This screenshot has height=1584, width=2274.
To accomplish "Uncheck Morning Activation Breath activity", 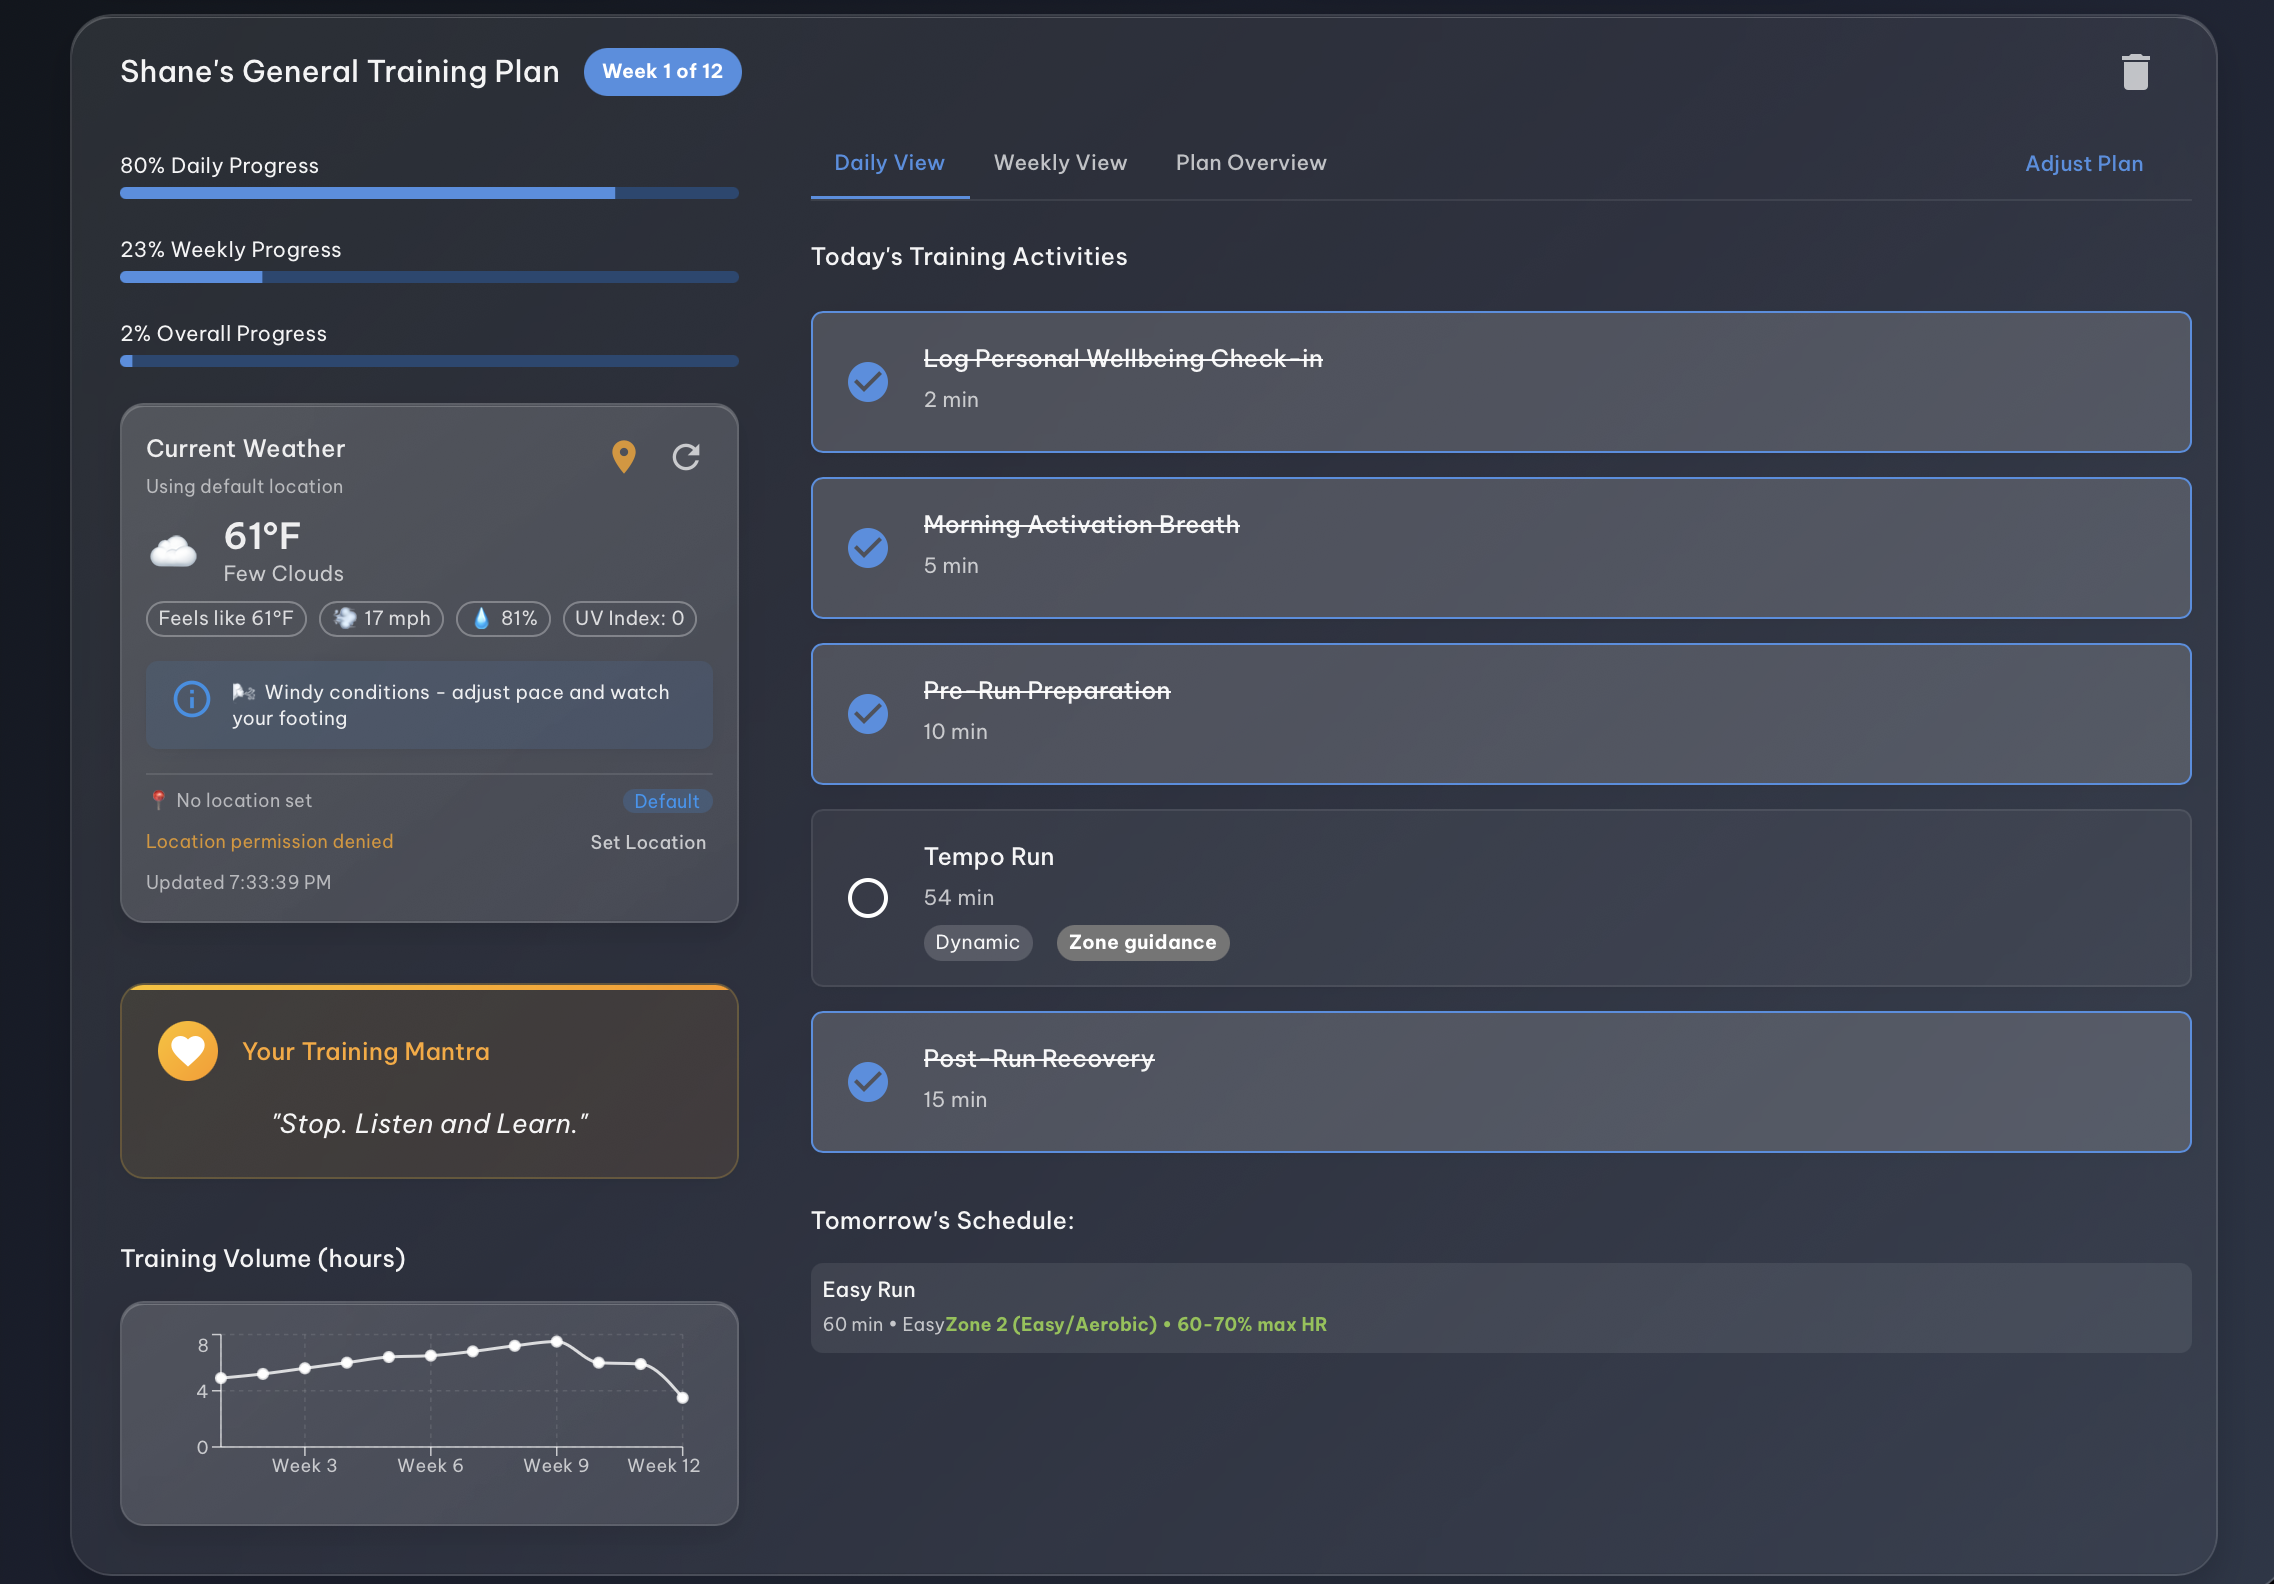I will tap(868, 548).
